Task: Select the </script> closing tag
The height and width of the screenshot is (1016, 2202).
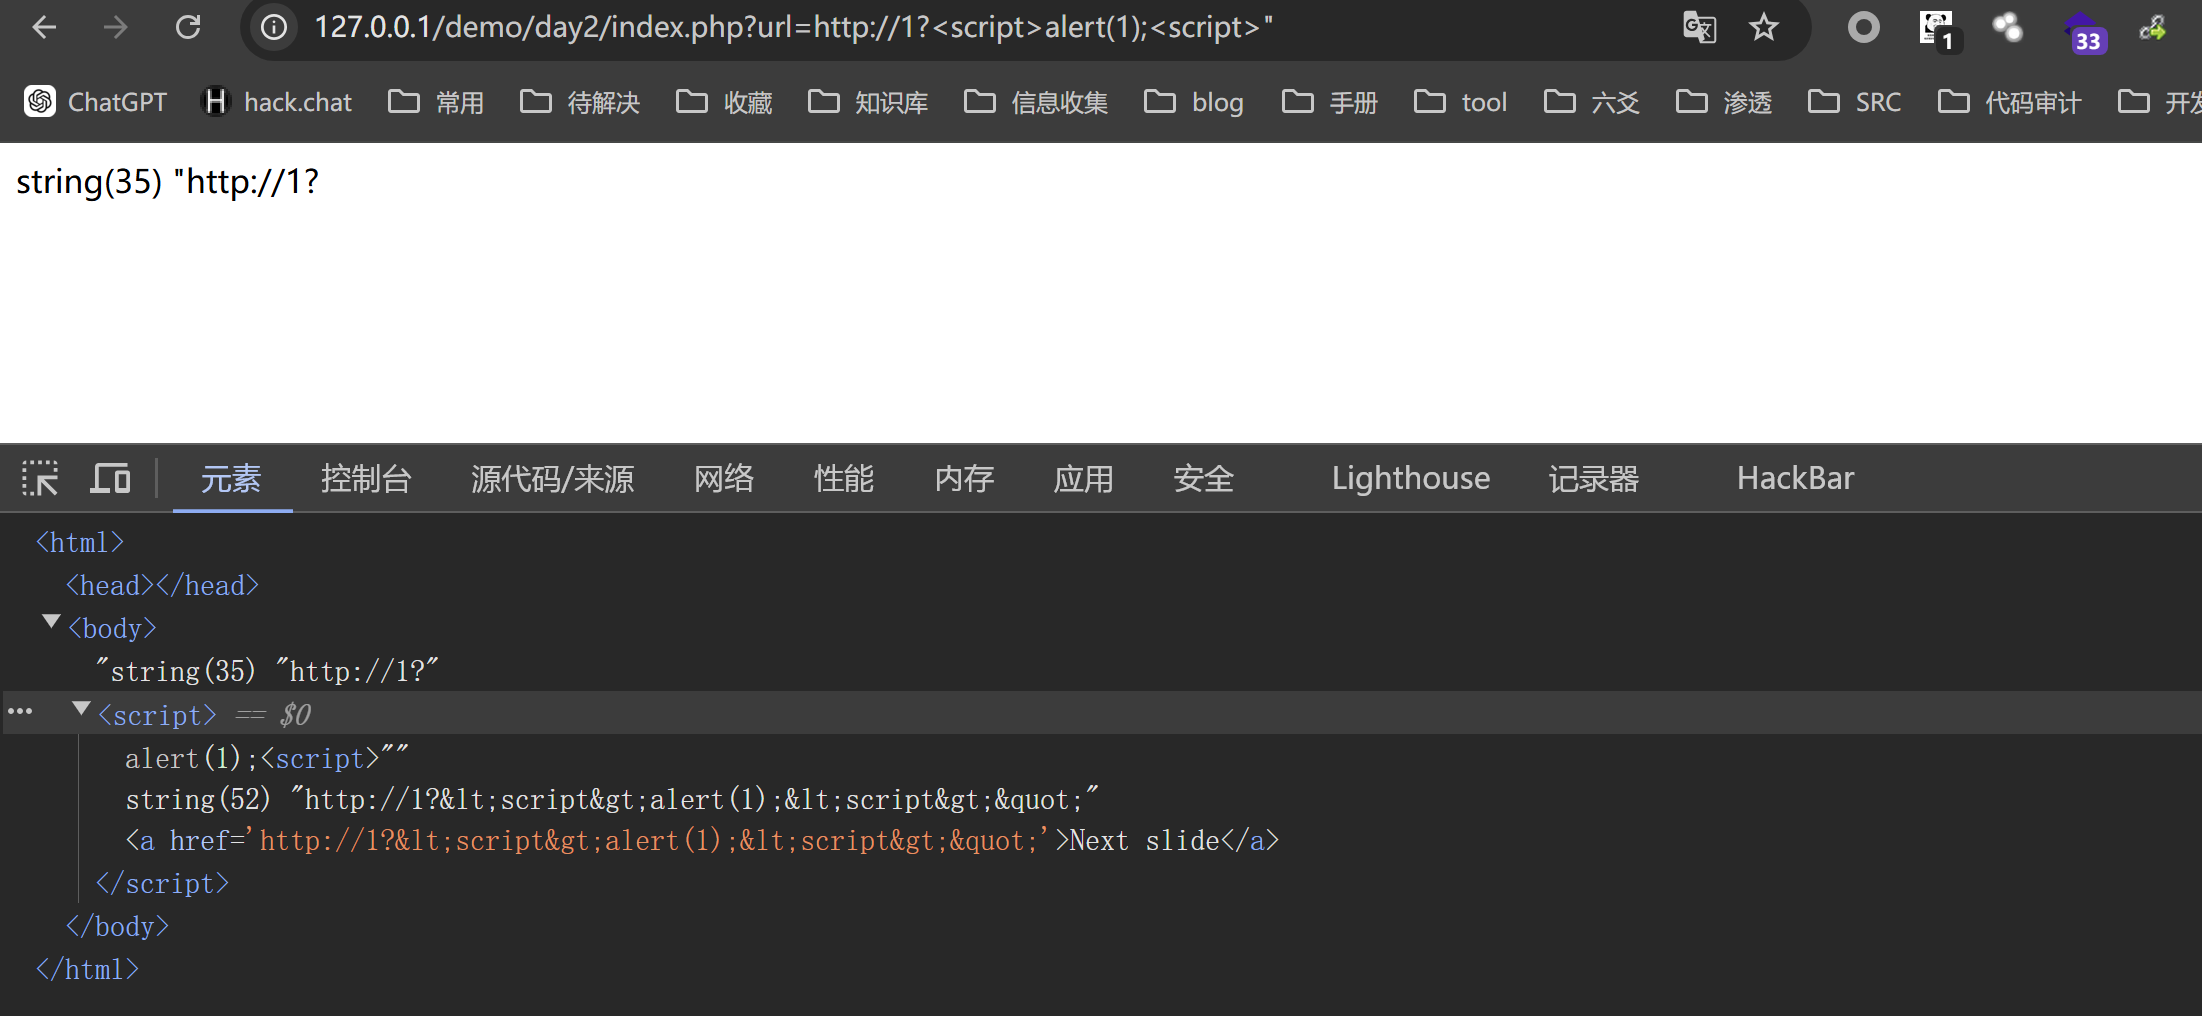Action: pyautogui.click(x=162, y=884)
